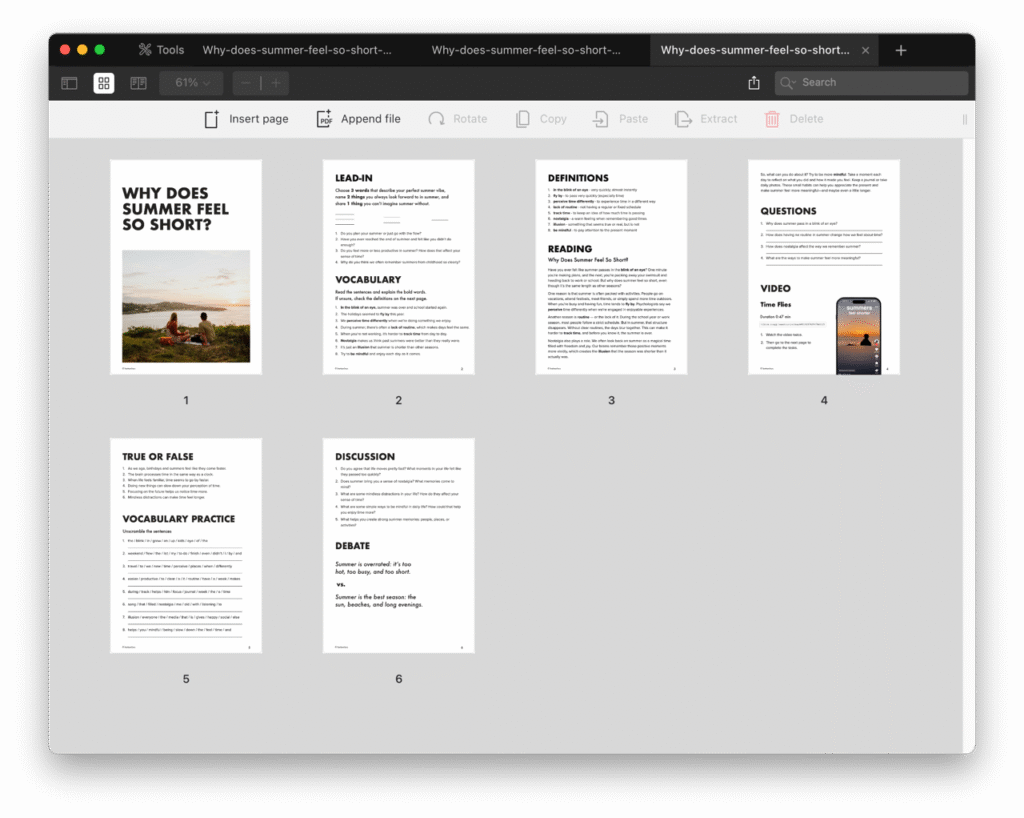
Task: Click the Insert page icon
Action: (211, 119)
